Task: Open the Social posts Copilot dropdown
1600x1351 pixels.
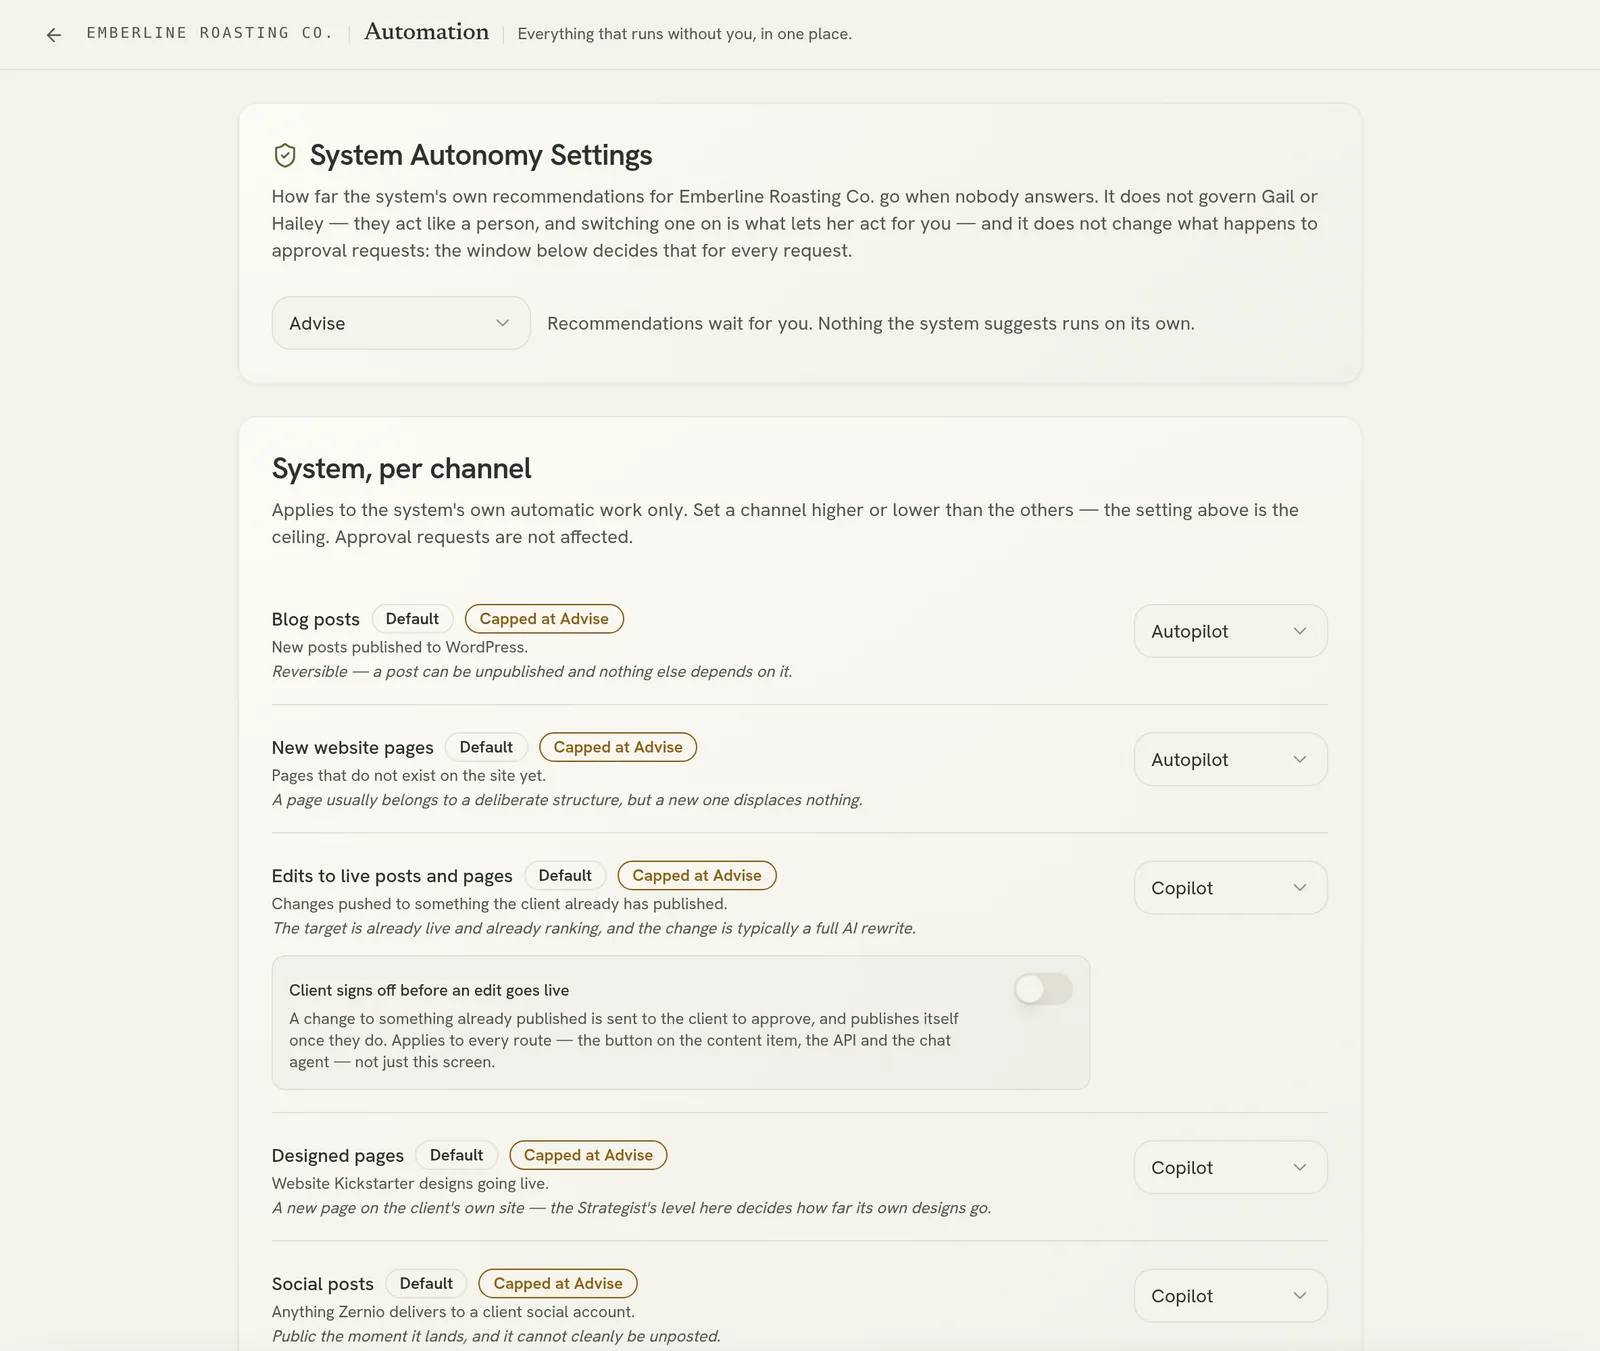Action: (x=1230, y=1296)
